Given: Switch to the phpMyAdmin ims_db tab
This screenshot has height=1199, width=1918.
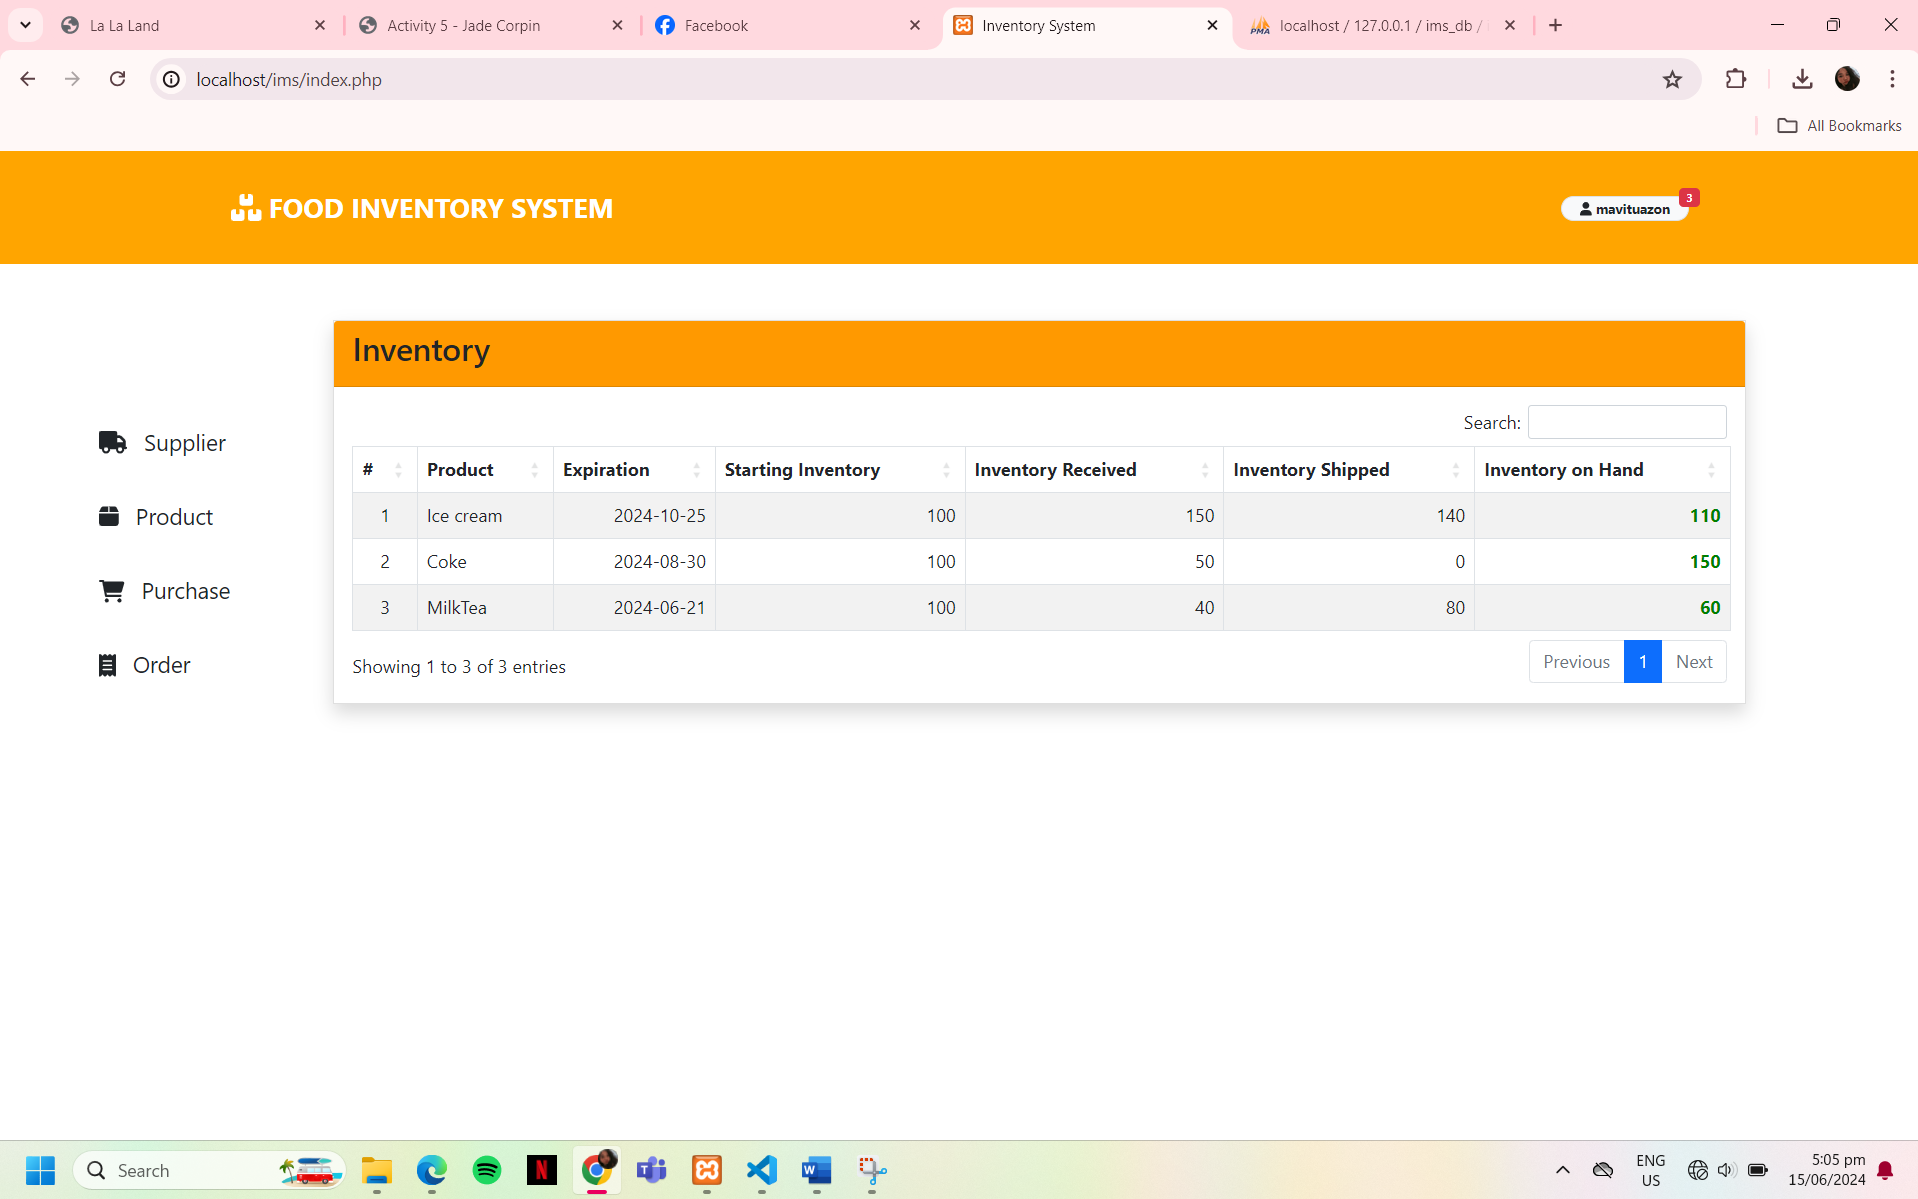Looking at the screenshot, I should (x=1376, y=26).
